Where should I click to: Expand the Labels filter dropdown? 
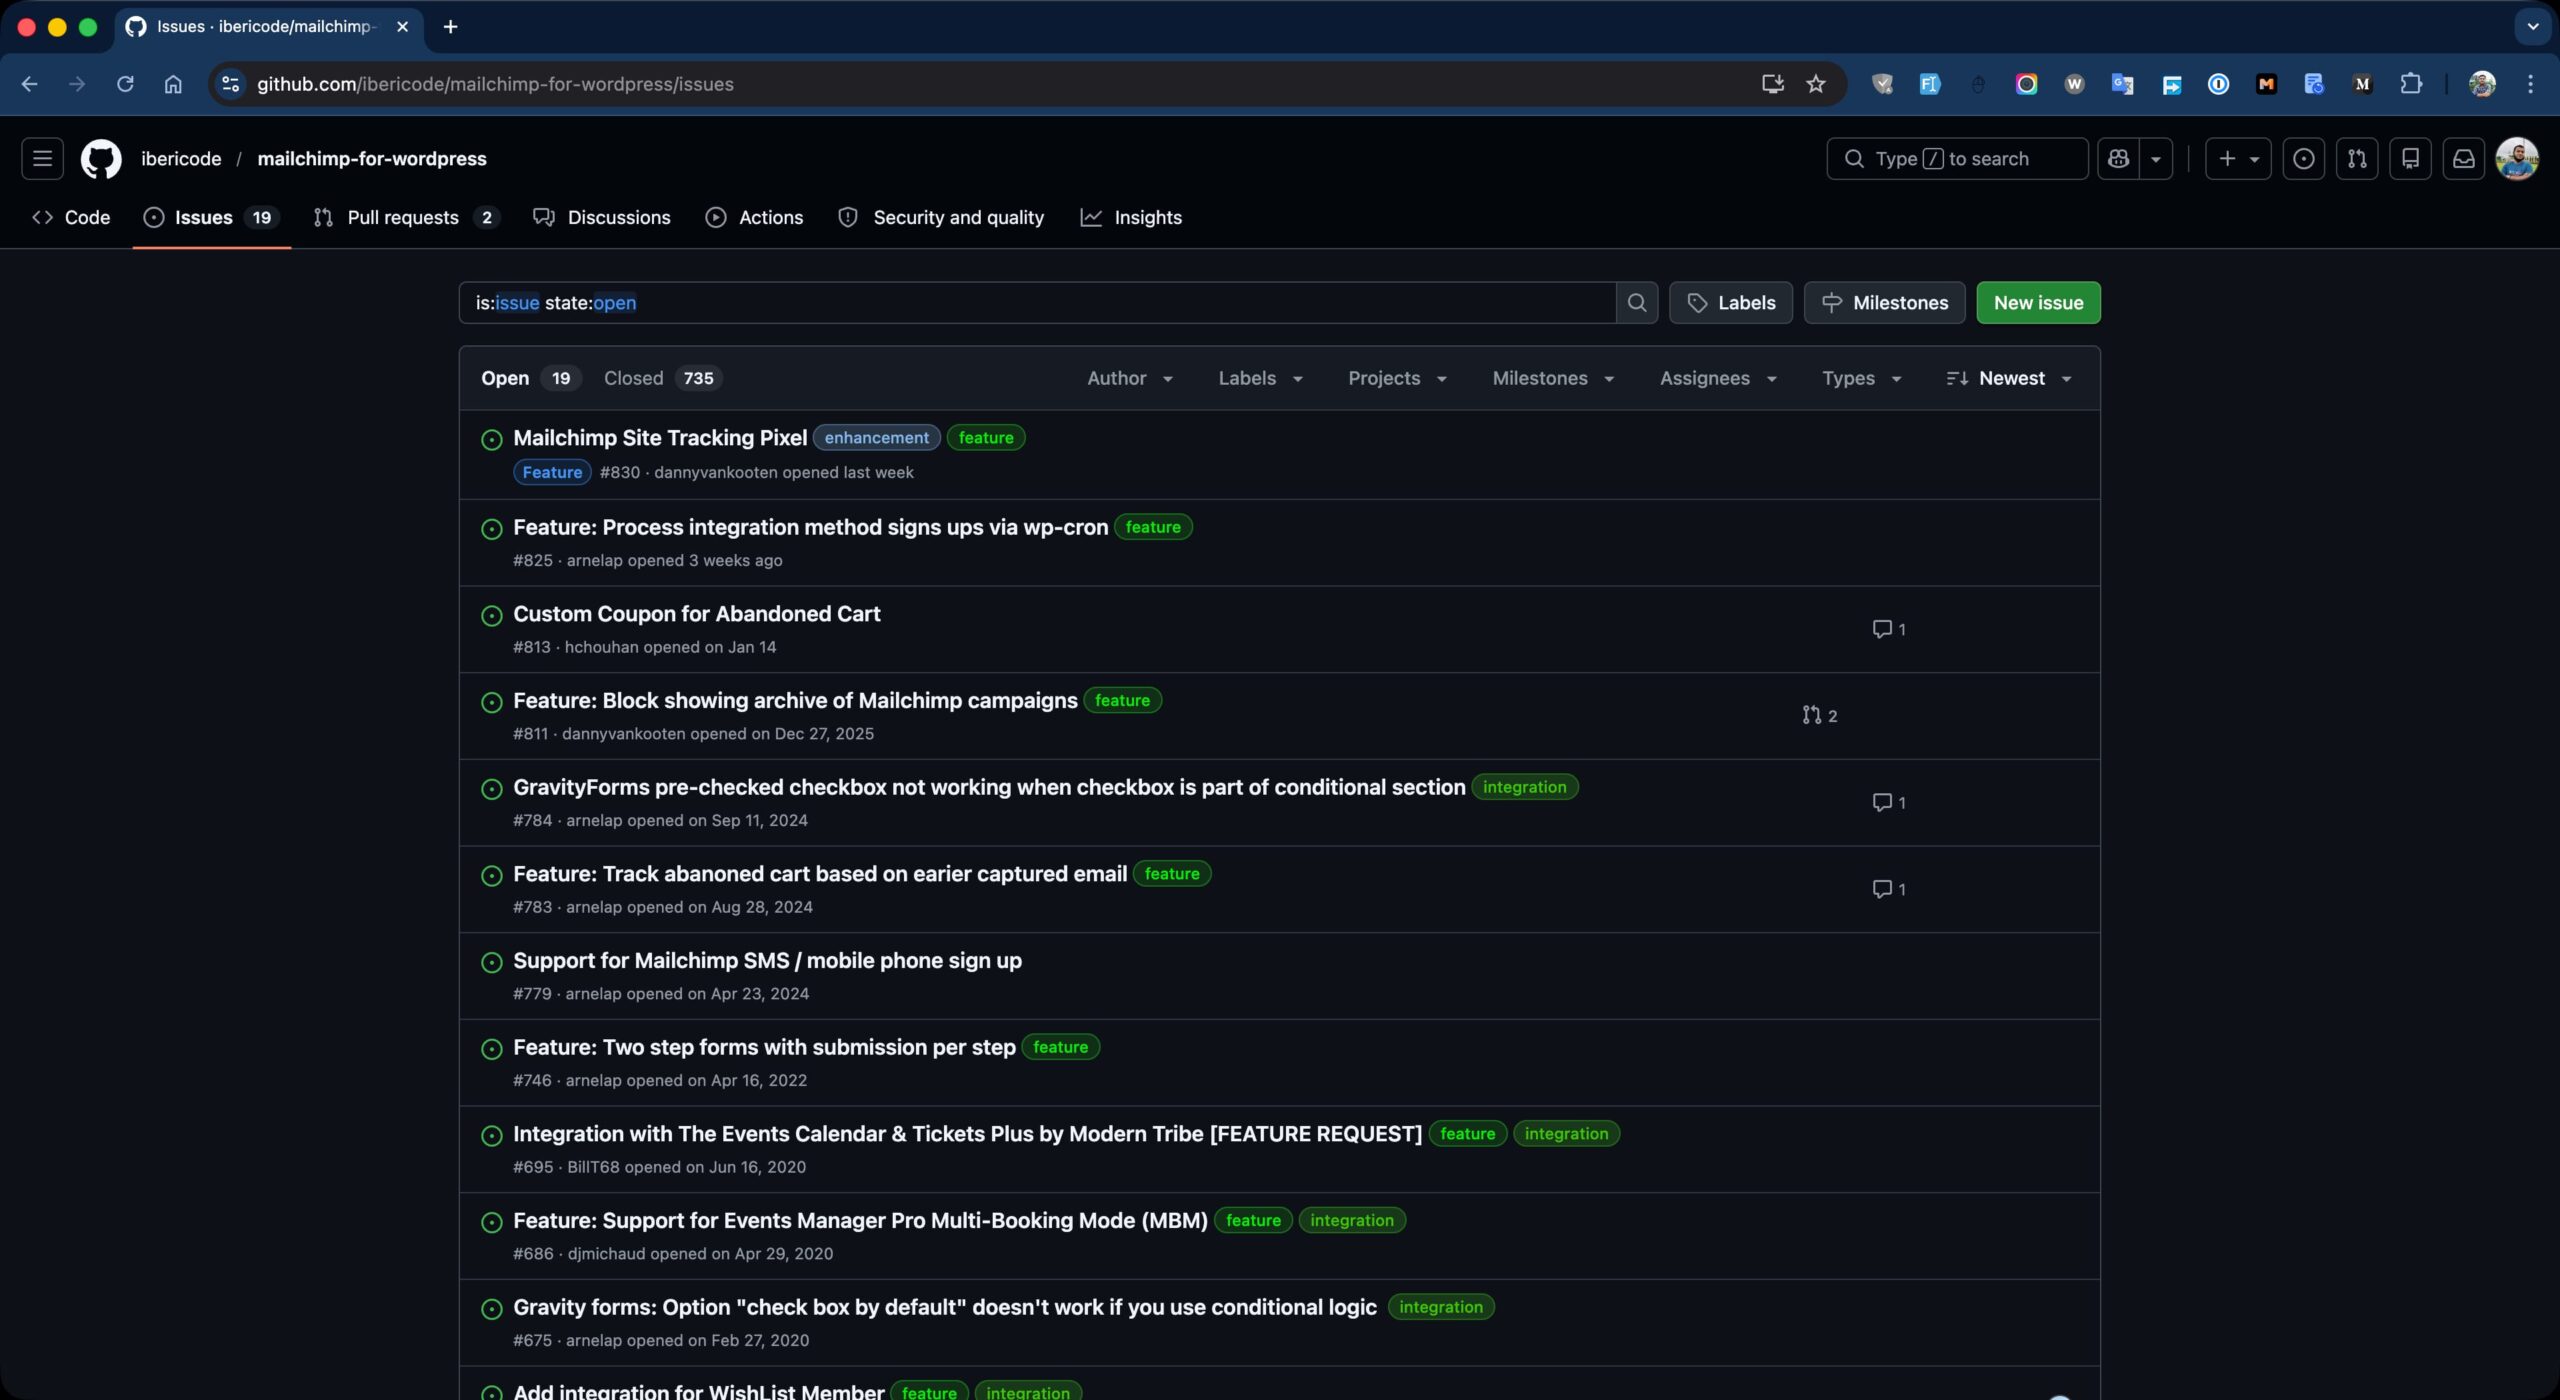(x=1260, y=378)
